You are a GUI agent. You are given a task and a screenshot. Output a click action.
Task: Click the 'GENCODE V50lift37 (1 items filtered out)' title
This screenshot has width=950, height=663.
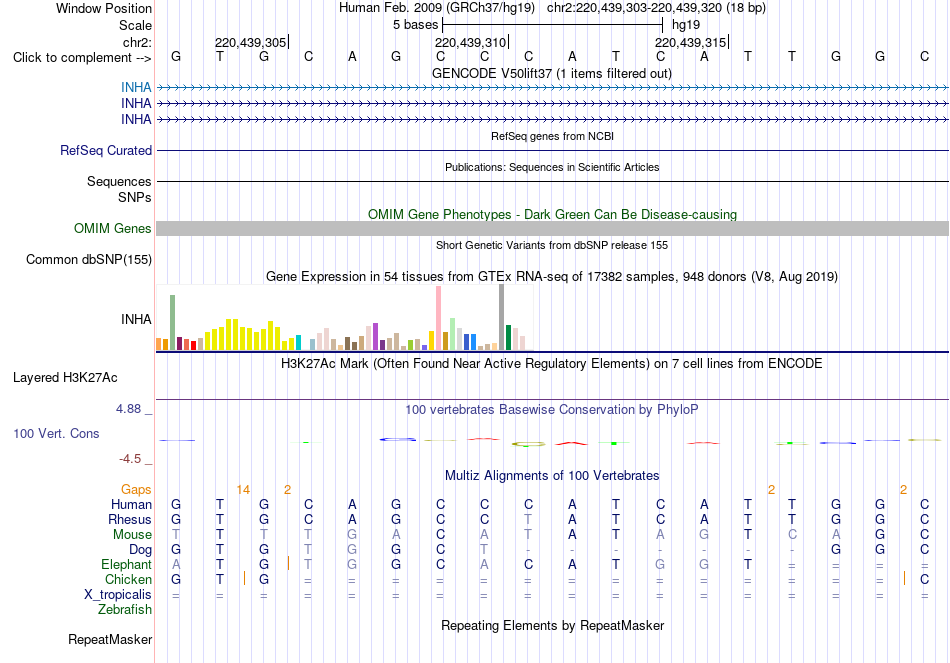click(x=552, y=73)
